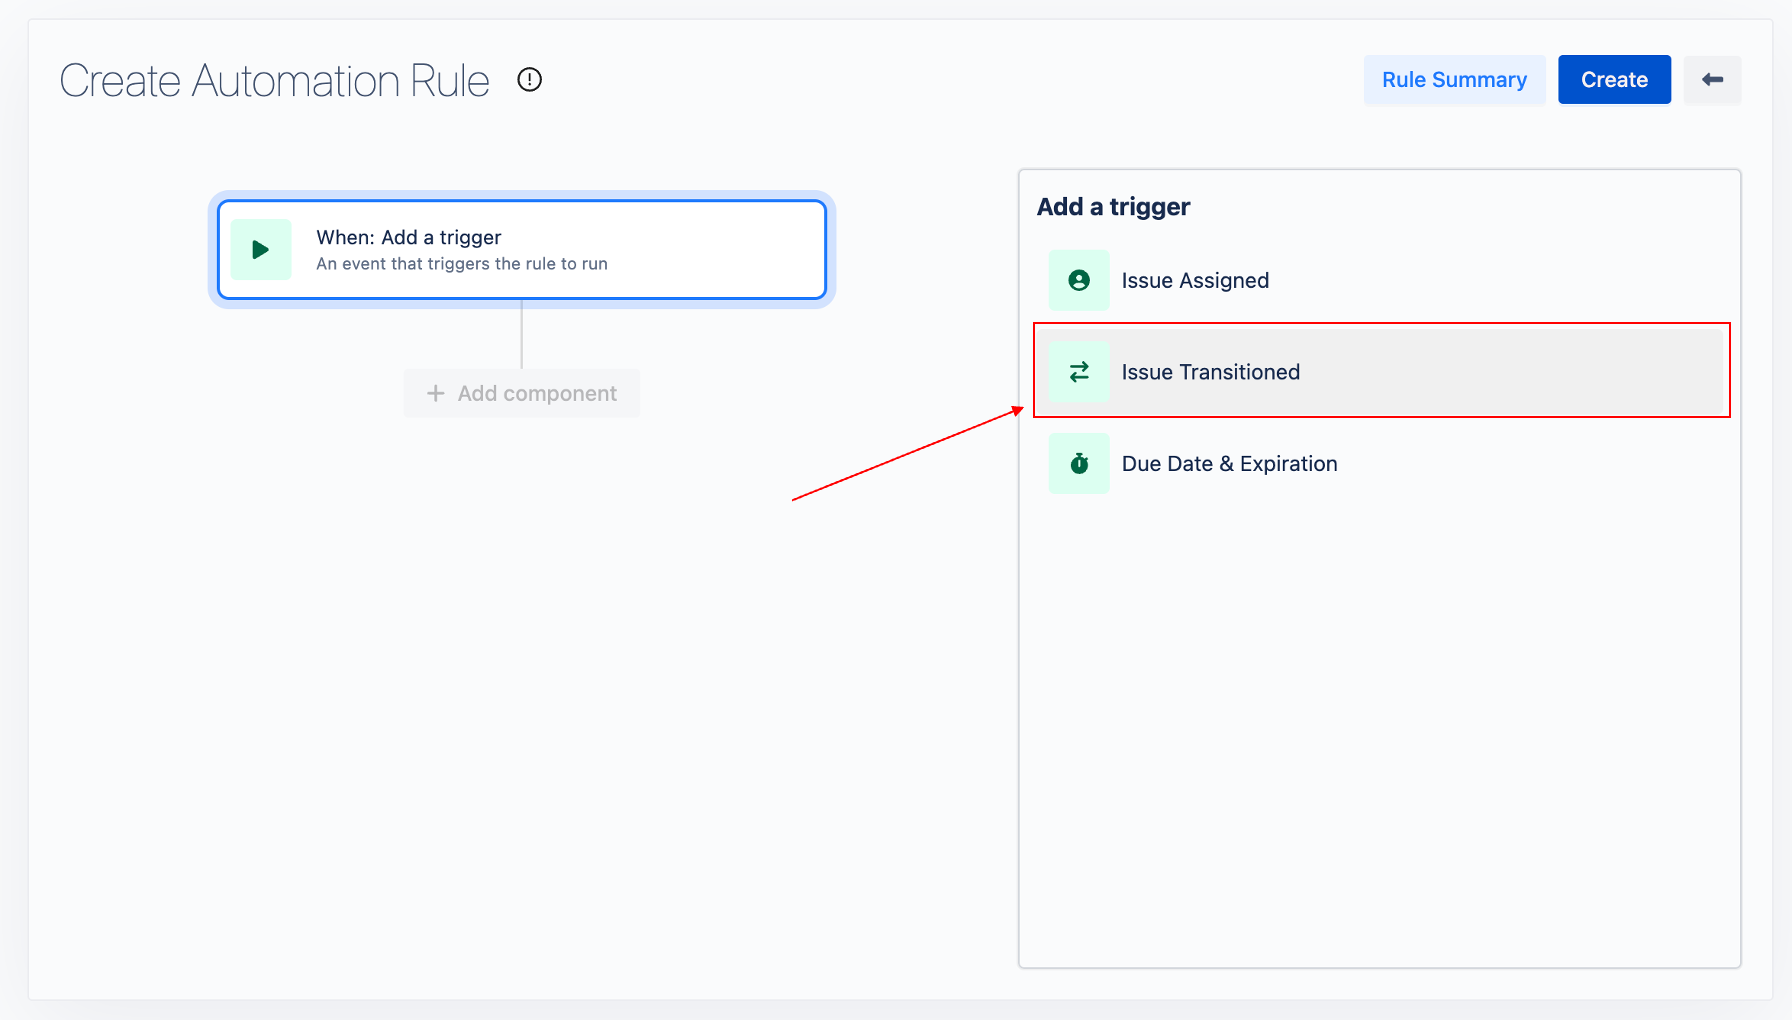Click the plus icon beside Add component
Image resolution: width=1792 pixels, height=1020 pixels.
click(435, 394)
